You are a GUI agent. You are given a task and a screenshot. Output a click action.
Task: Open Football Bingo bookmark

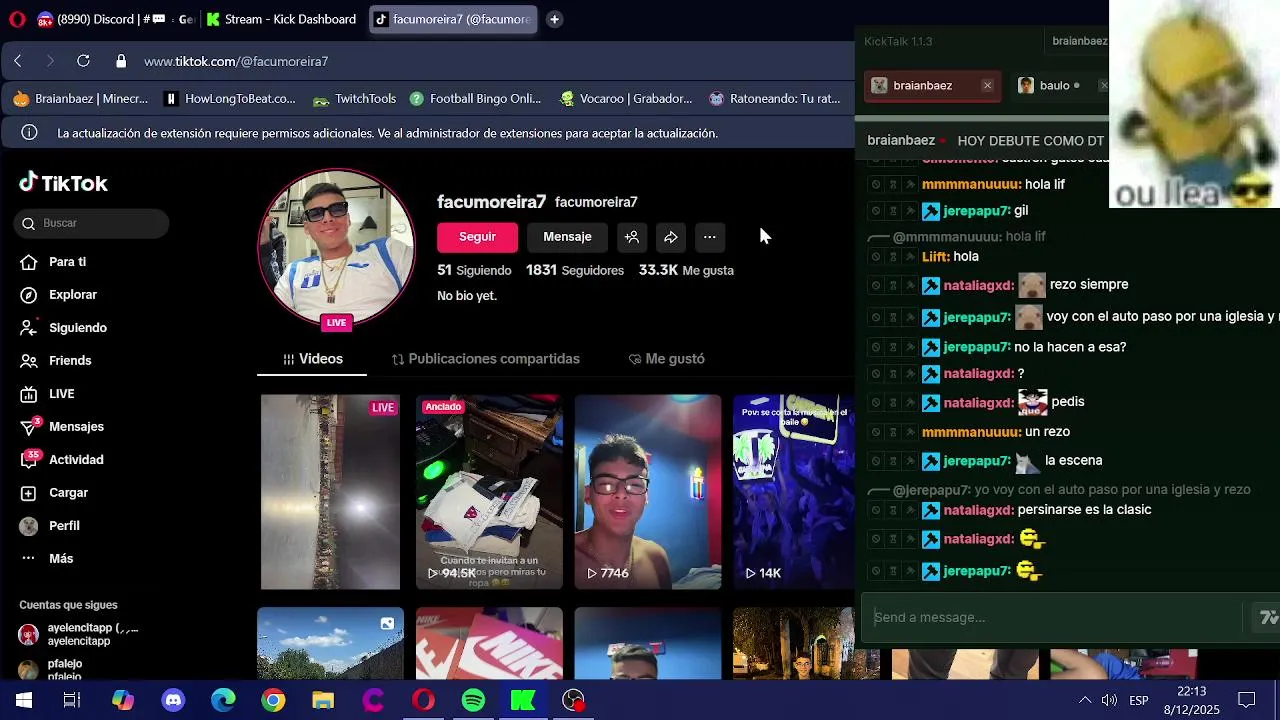(x=474, y=99)
